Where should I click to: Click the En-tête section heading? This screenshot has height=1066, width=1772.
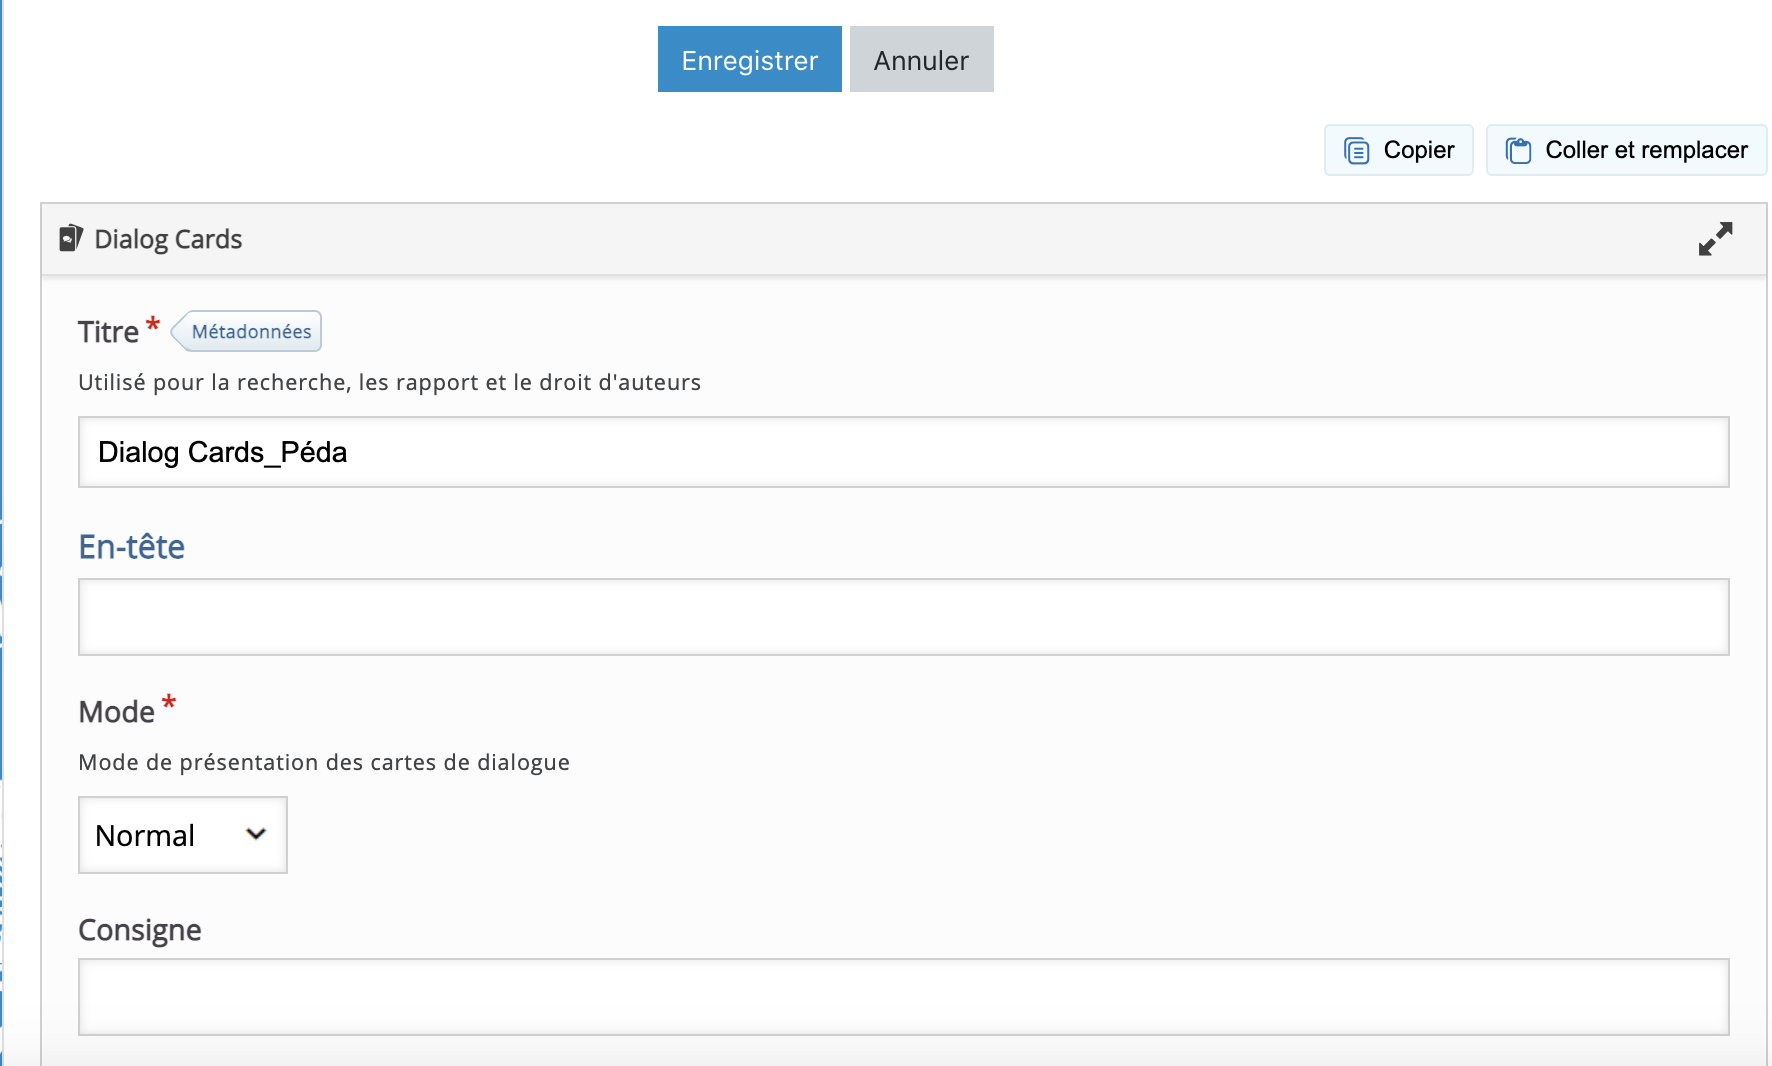click(x=131, y=547)
